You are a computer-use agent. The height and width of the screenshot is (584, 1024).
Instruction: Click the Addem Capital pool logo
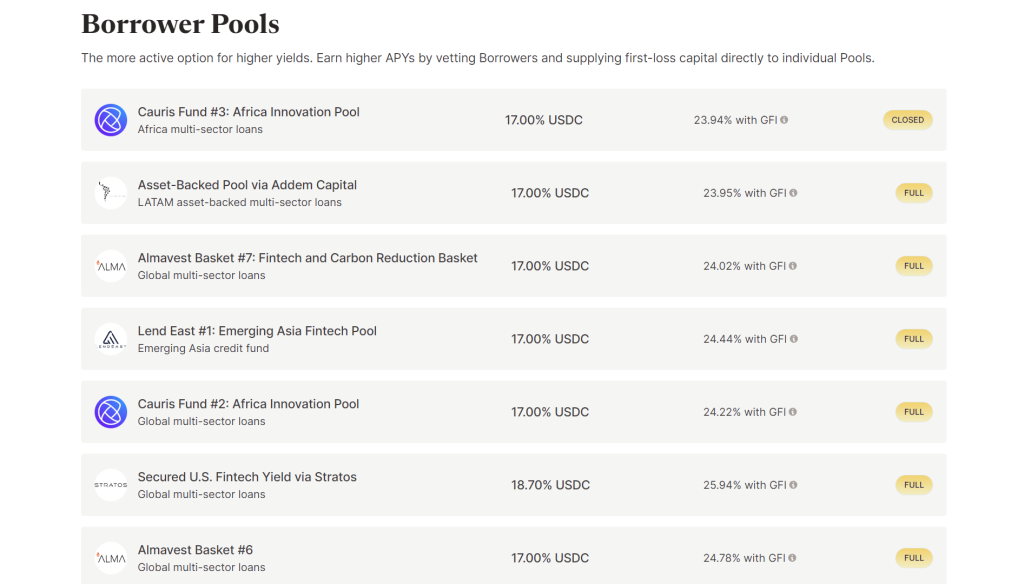click(111, 193)
